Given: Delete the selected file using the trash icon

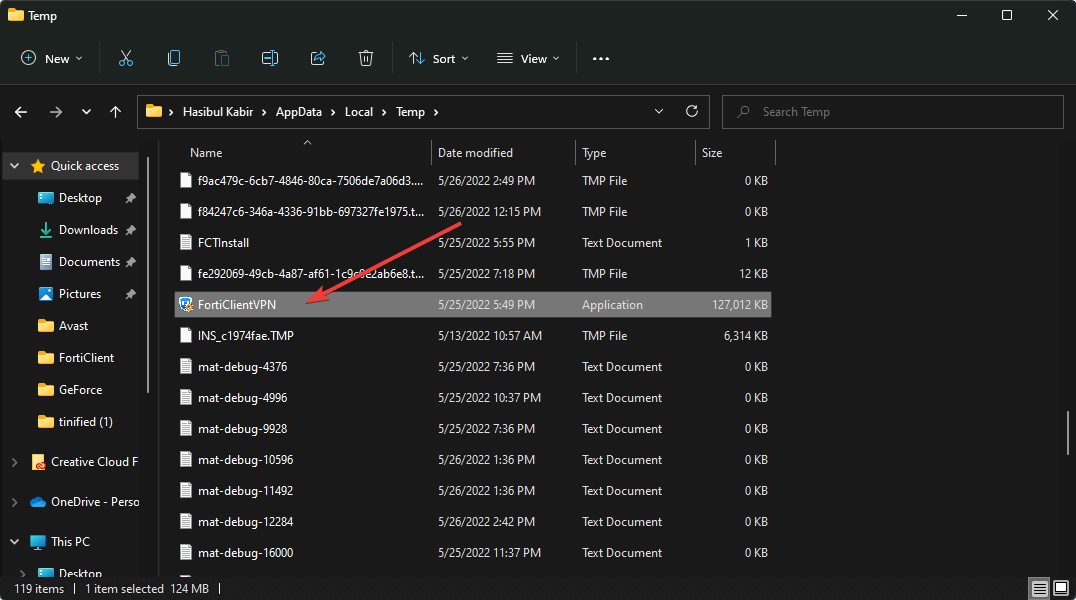Looking at the screenshot, I should click(365, 58).
